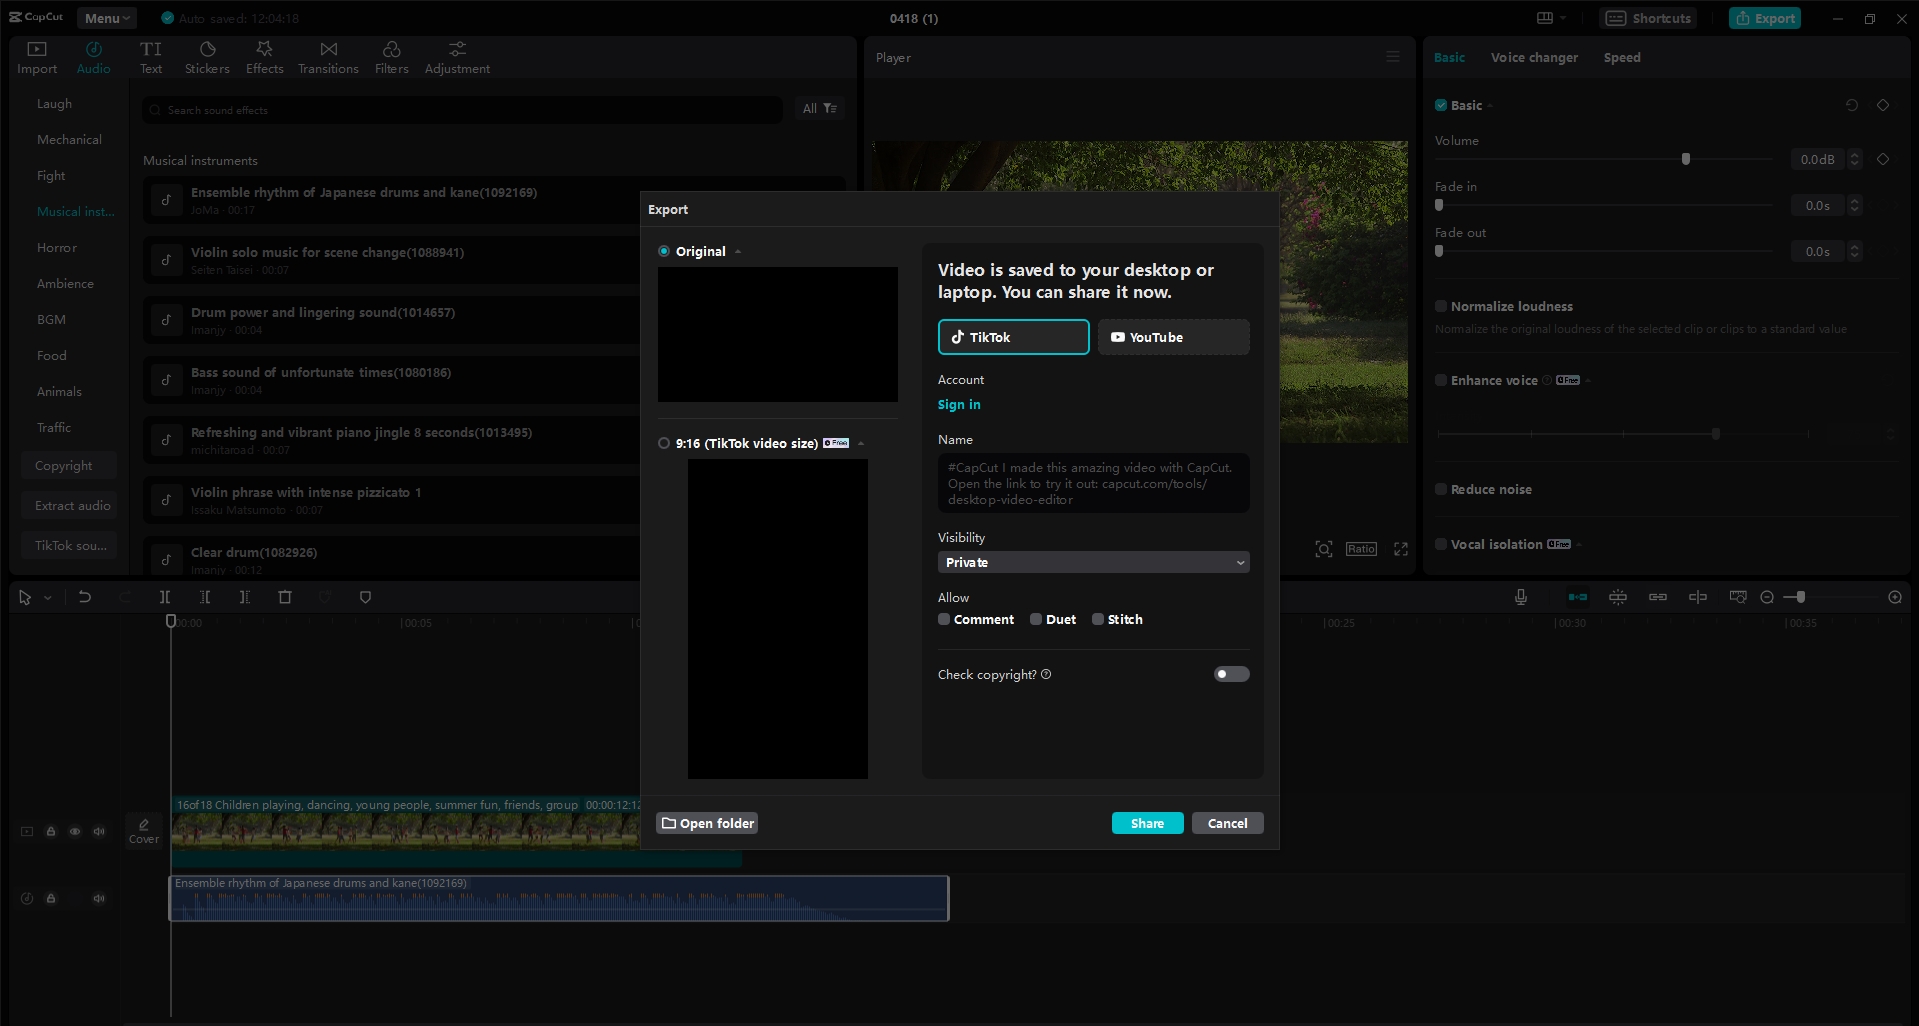The width and height of the screenshot is (1919, 1026).
Task: Click the Ensemble rhythm audio clip in timeline
Action: tap(558, 897)
